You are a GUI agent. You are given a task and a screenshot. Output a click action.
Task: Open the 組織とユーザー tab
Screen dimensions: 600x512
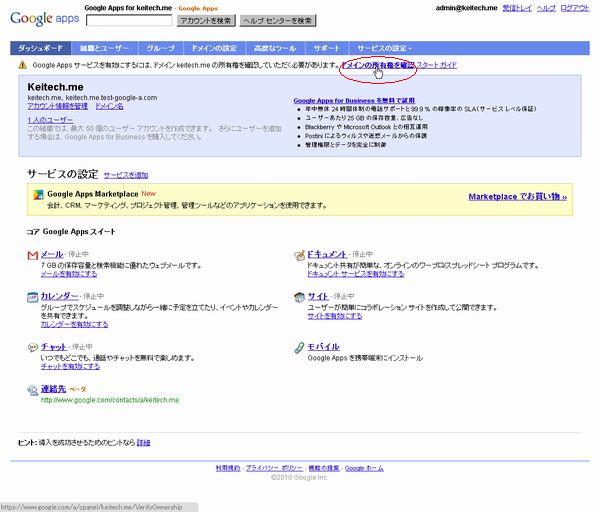point(104,48)
